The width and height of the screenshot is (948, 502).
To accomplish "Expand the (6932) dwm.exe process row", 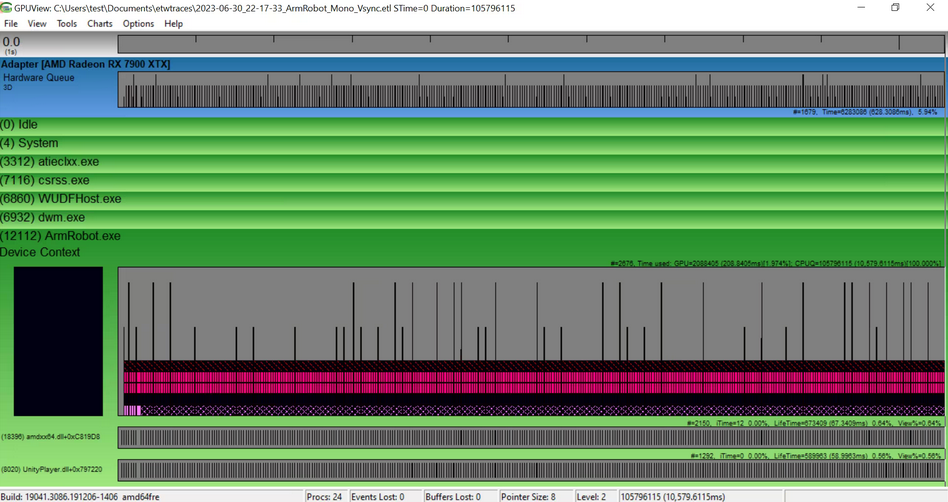I will pos(42,217).
